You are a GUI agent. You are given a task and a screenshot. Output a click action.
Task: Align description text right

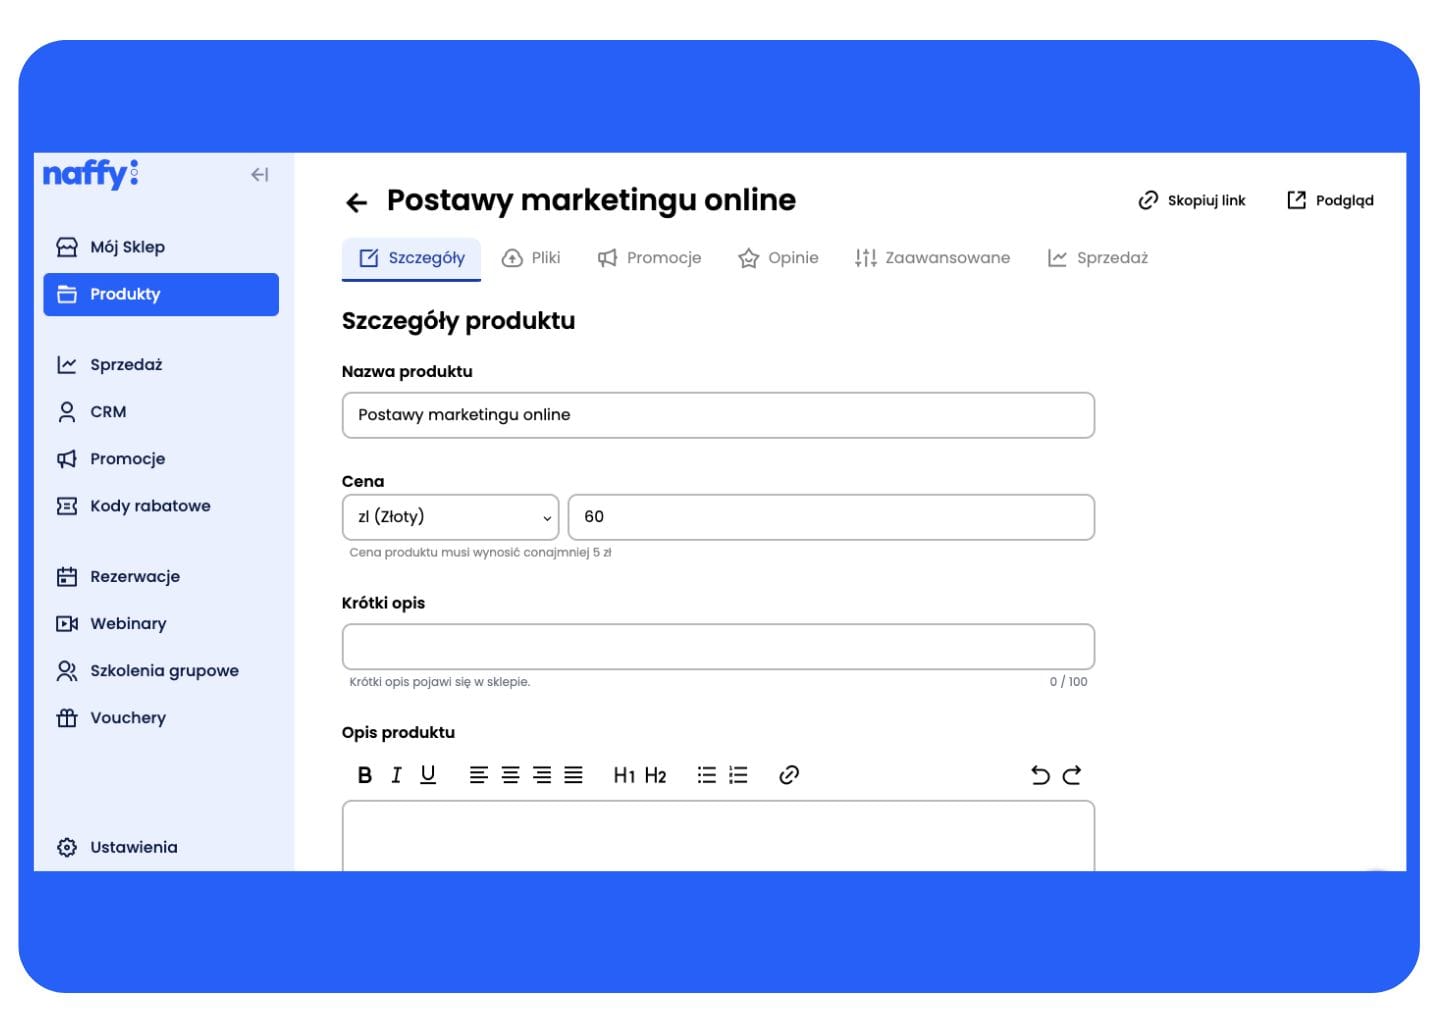point(542,775)
